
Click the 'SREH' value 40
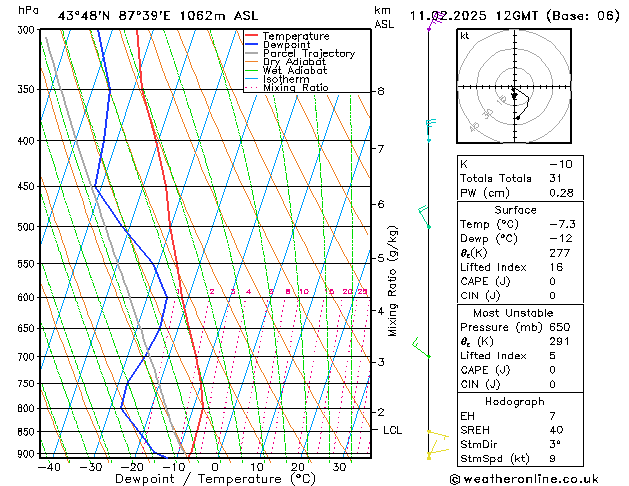(556, 430)
